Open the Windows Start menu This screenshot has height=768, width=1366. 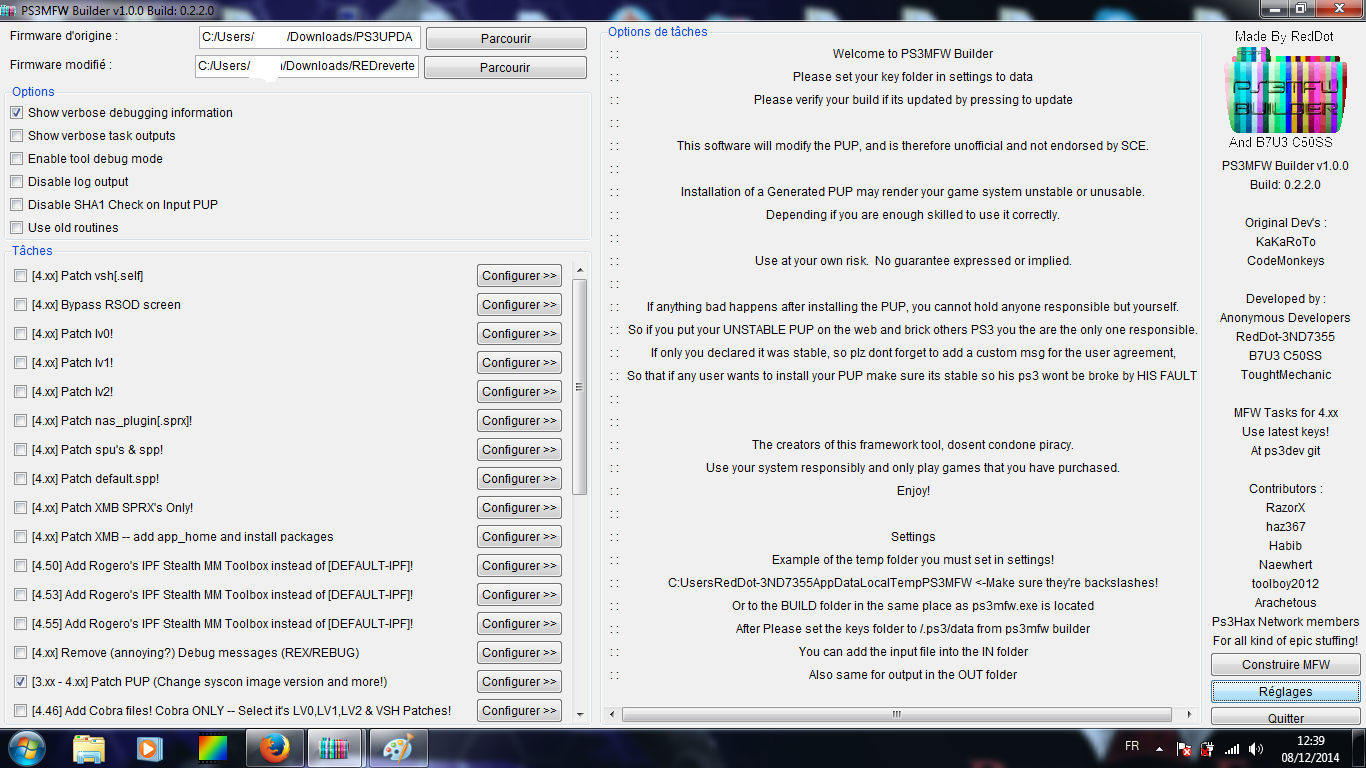[x=26, y=747]
